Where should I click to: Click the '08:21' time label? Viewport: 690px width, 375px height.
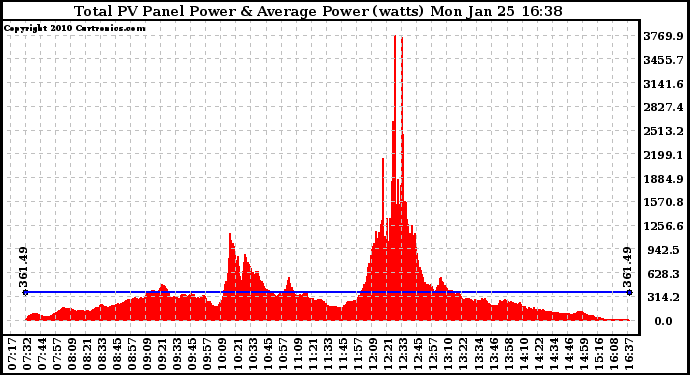[87, 354]
